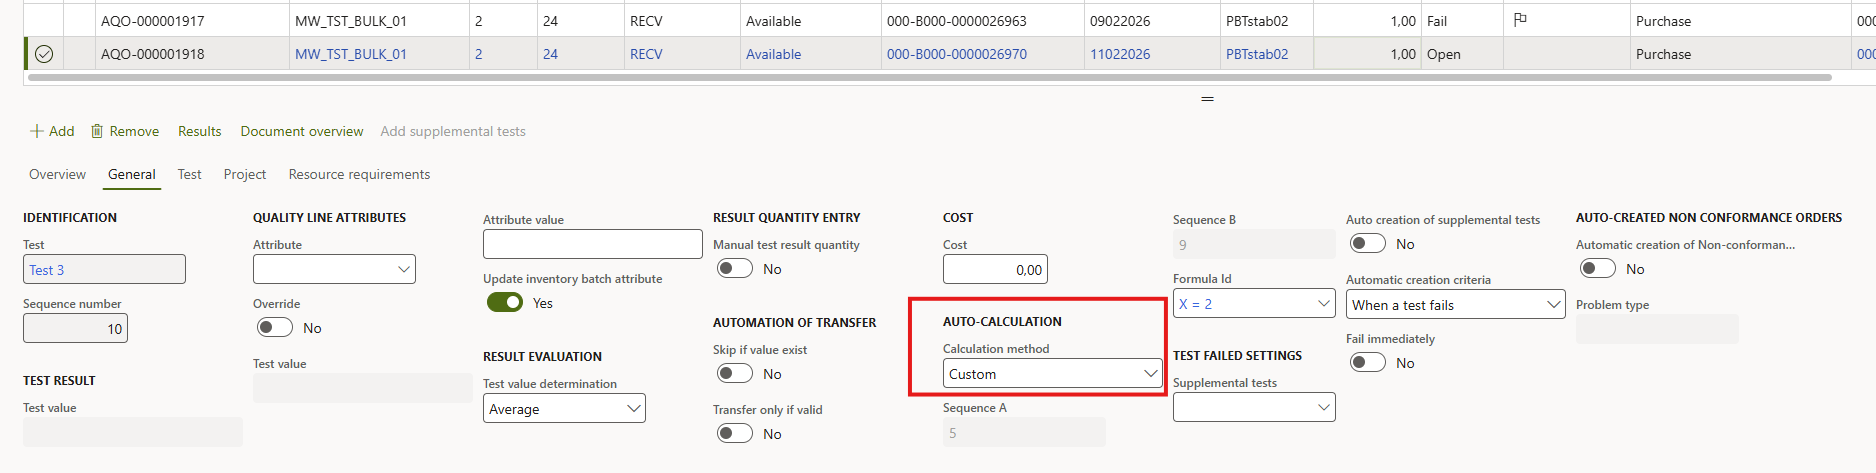Toggle Update inventory batch attribute off
Image resolution: width=1876 pixels, height=473 pixels.
pyautogui.click(x=505, y=303)
